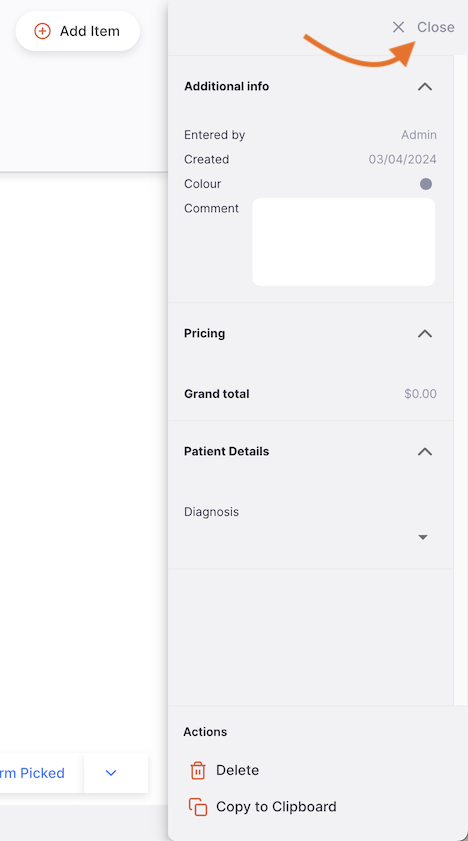Click the Add Item button label
This screenshot has height=841, width=468.
point(90,31)
